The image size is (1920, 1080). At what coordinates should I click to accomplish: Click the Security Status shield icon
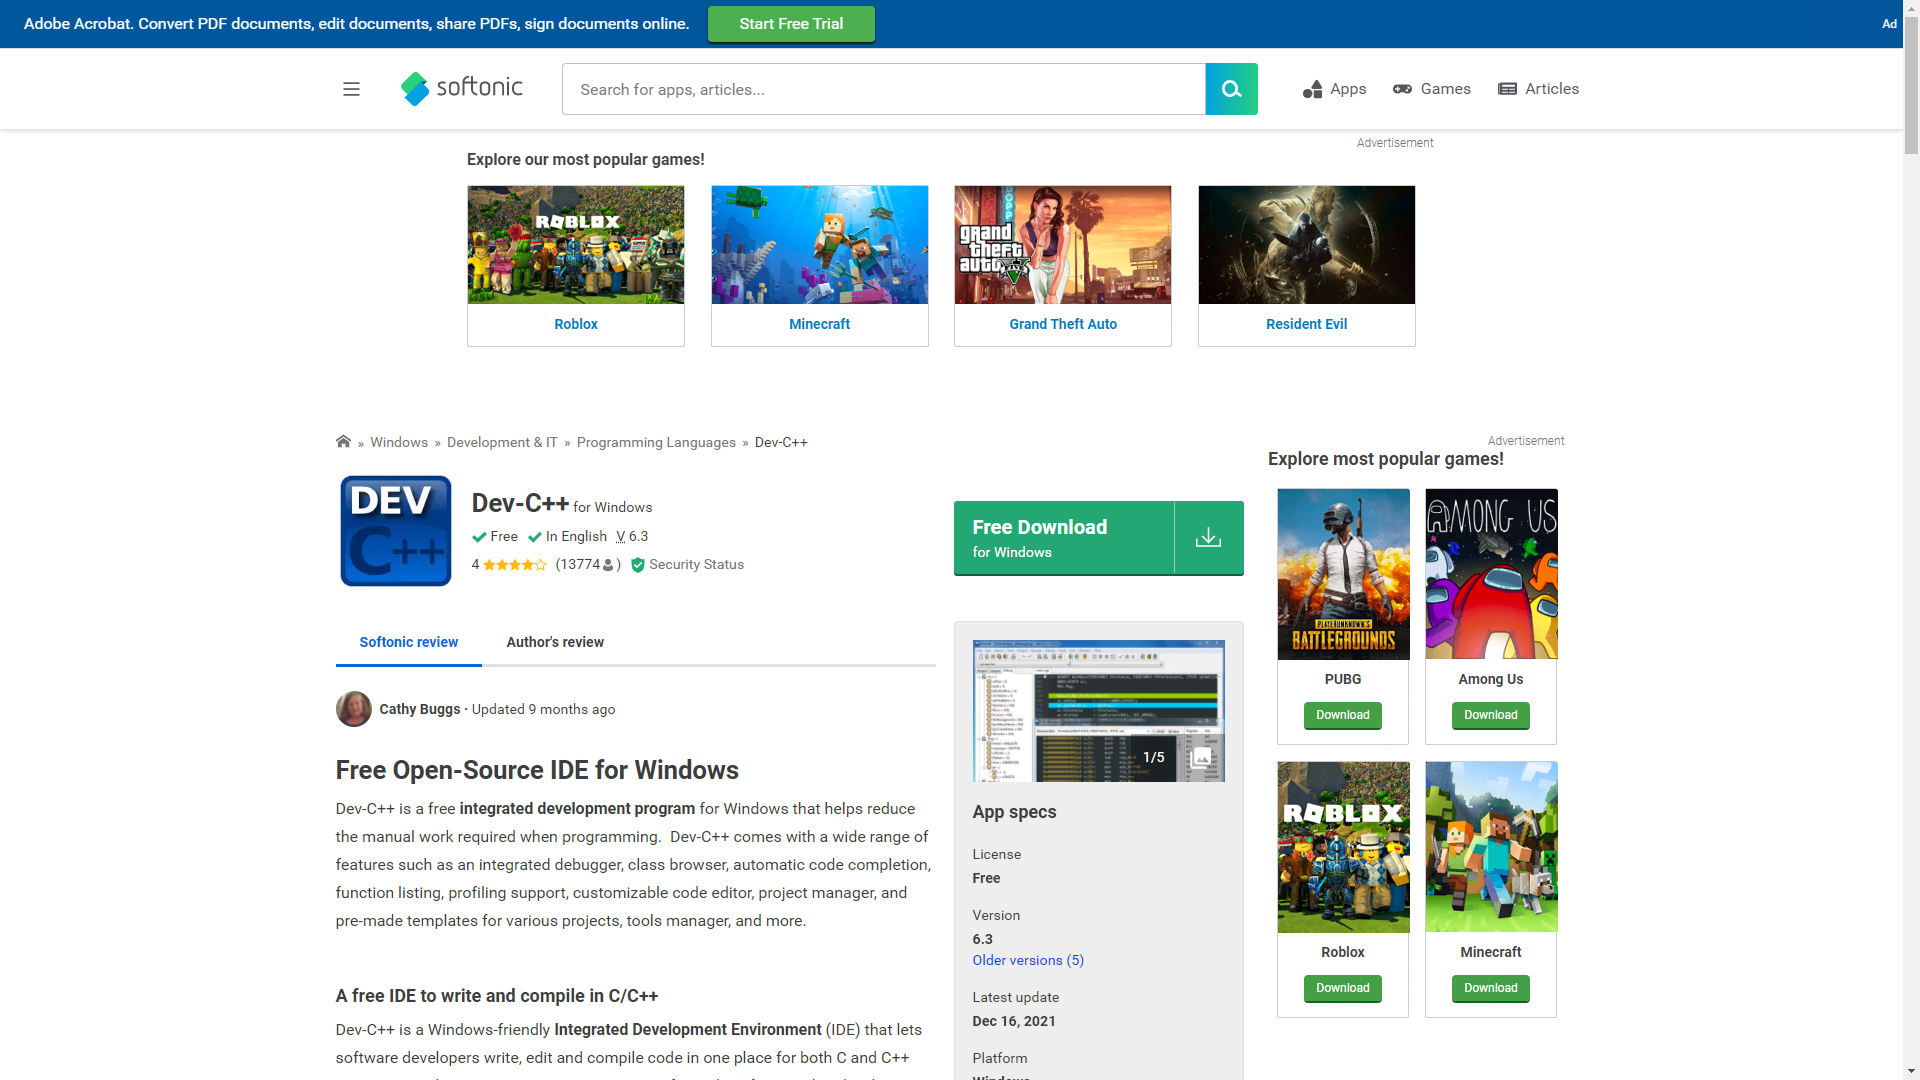click(638, 565)
